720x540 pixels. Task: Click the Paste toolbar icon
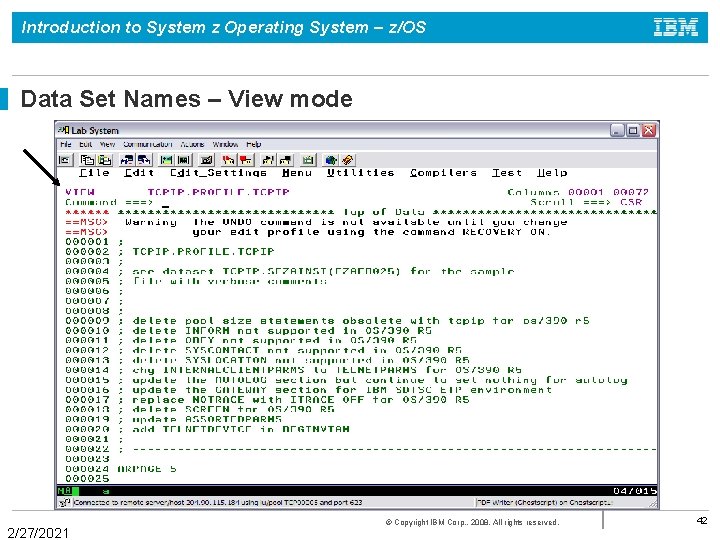[105, 160]
